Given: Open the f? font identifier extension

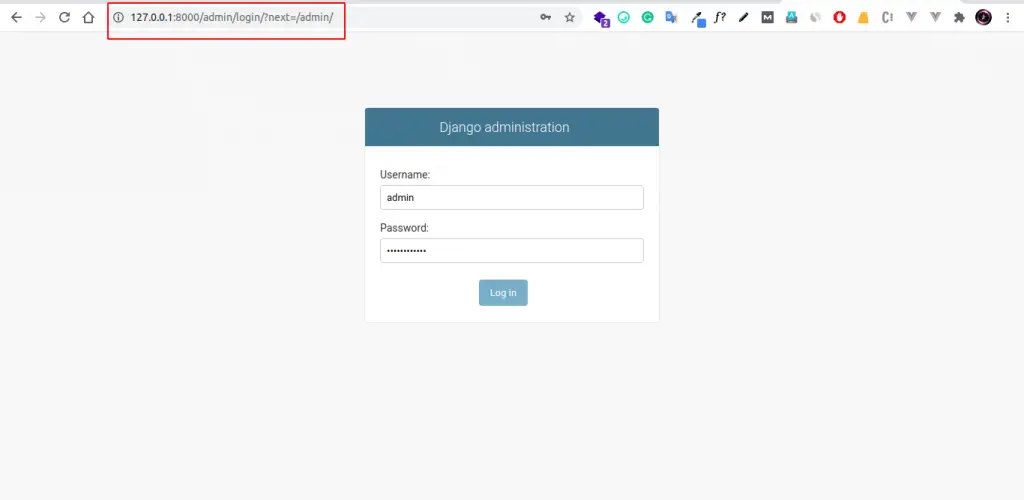Looking at the screenshot, I should (x=720, y=18).
